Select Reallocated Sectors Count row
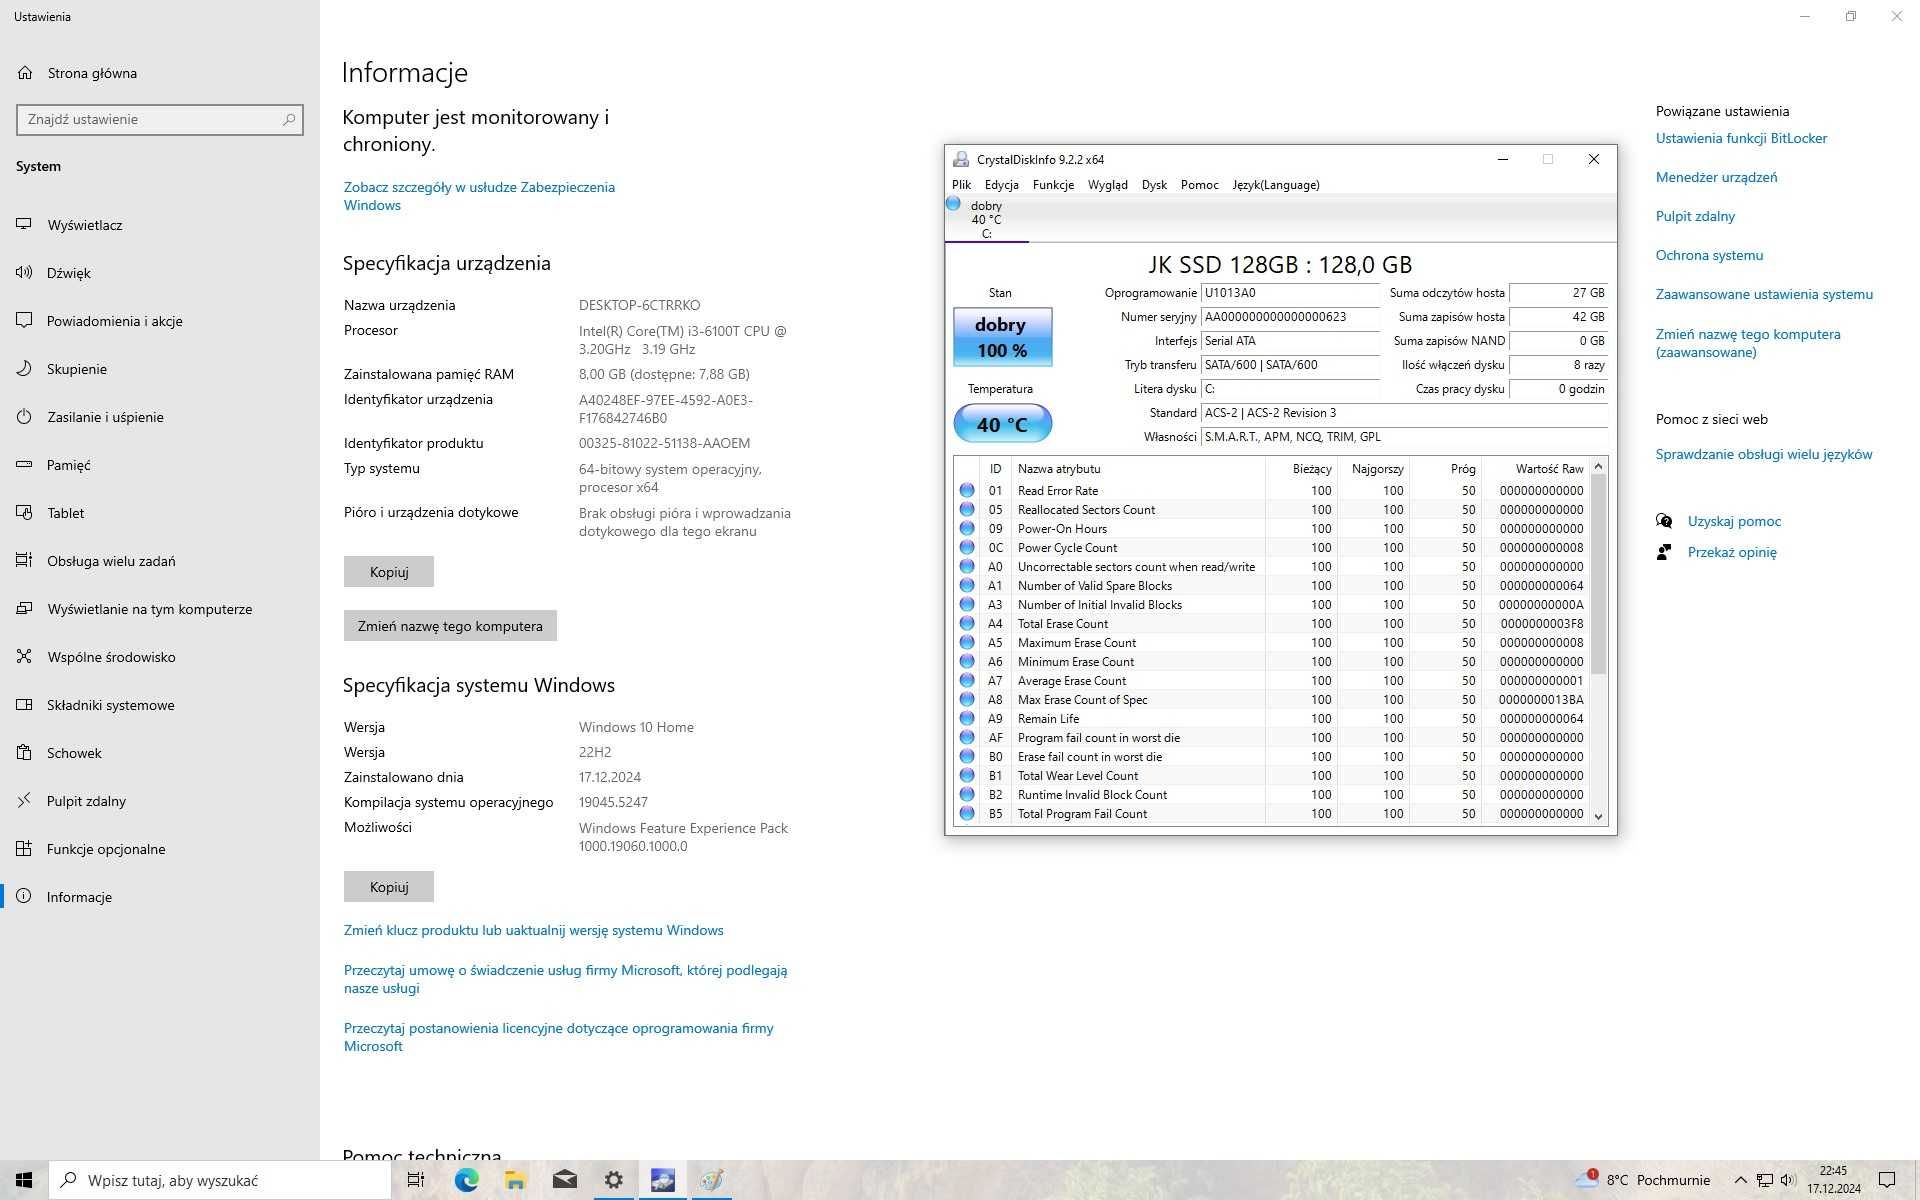 [1272, 510]
